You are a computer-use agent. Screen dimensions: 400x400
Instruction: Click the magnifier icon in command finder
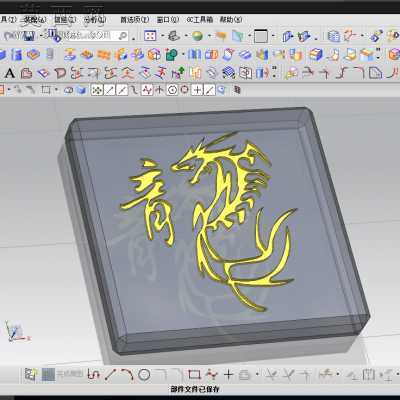[x=122, y=36]
